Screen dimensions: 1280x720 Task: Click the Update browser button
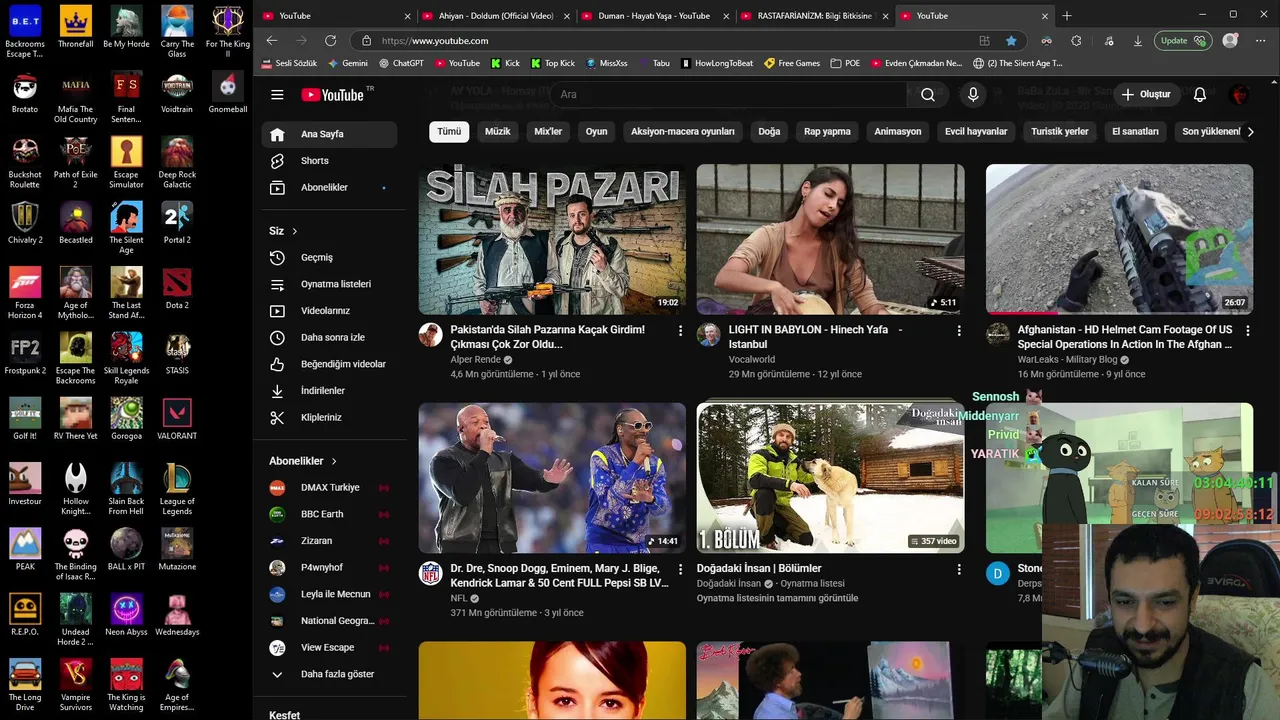coord(1183,41)
